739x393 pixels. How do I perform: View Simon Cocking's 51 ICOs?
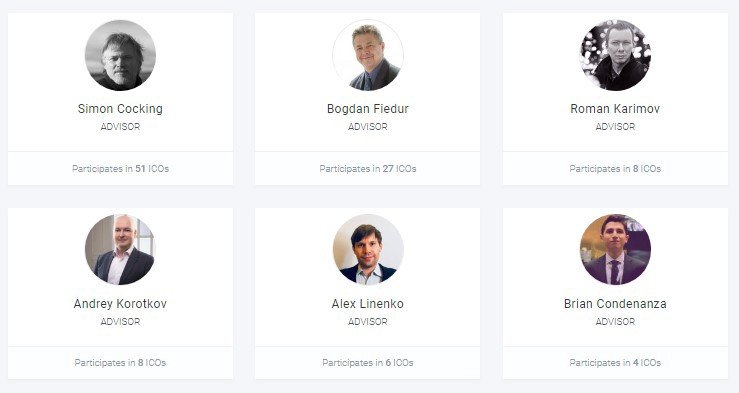tap(120, 169)
